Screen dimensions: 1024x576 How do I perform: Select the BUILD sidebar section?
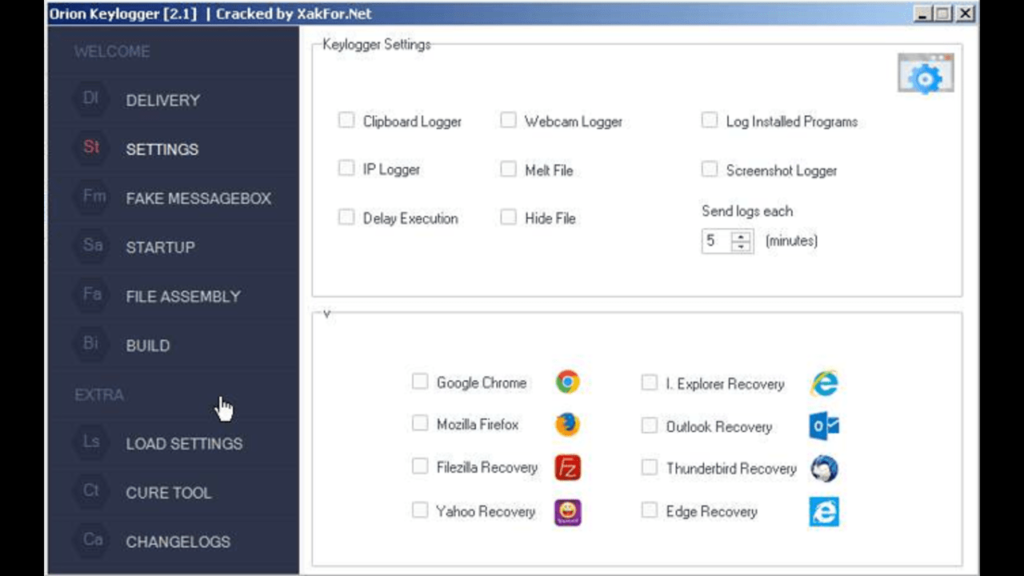coord(148,345)
